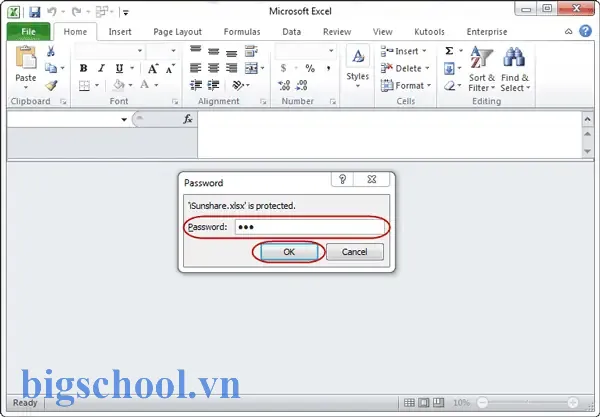Switch to the Enterprise tab
The width and height of the screenshot is (600, 417).
[x=487, y=32]
